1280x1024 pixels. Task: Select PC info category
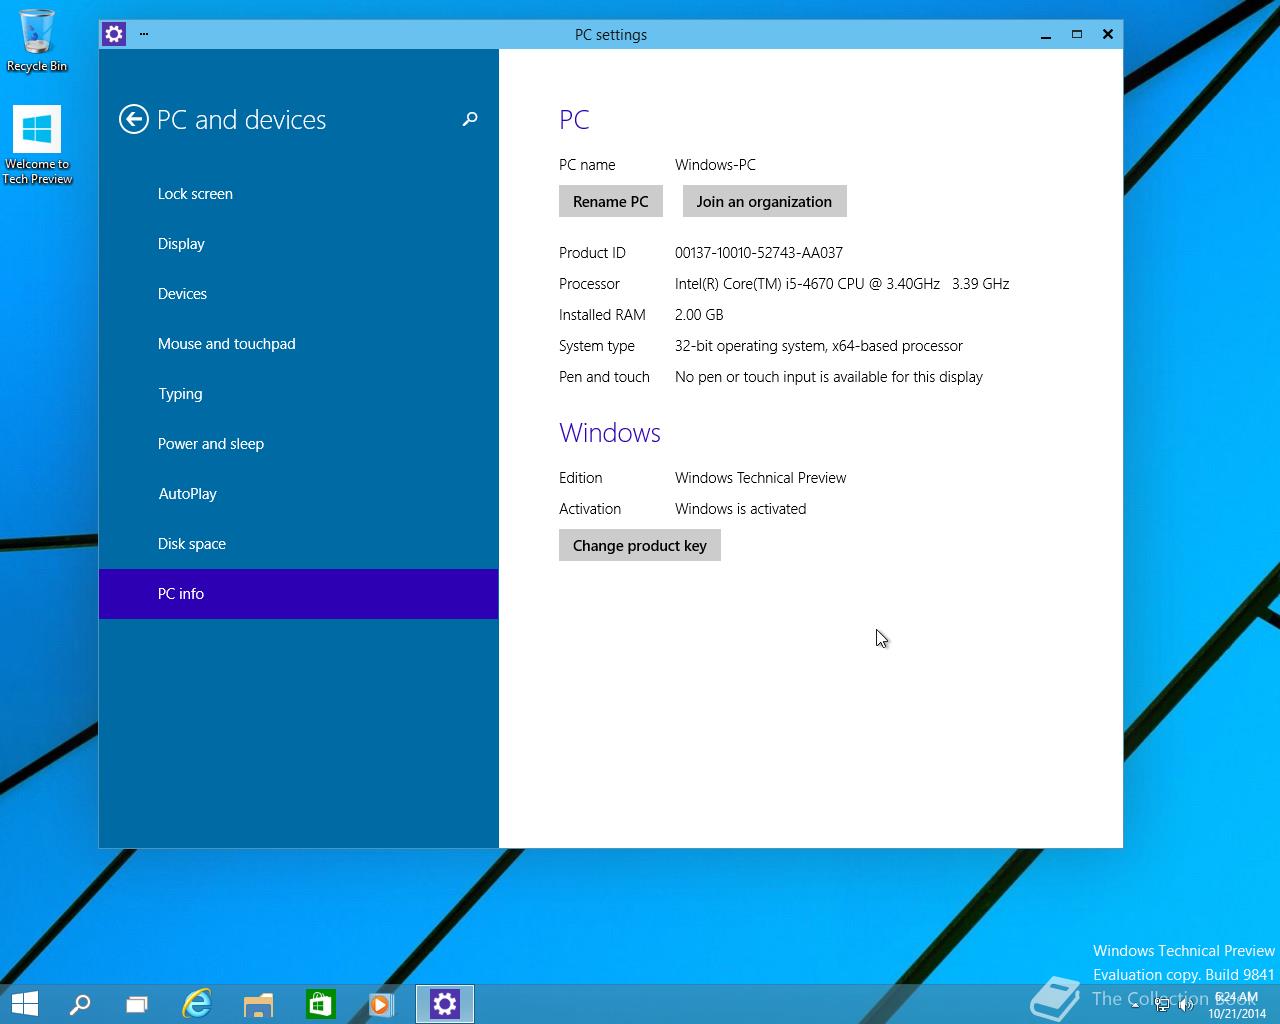298,594
